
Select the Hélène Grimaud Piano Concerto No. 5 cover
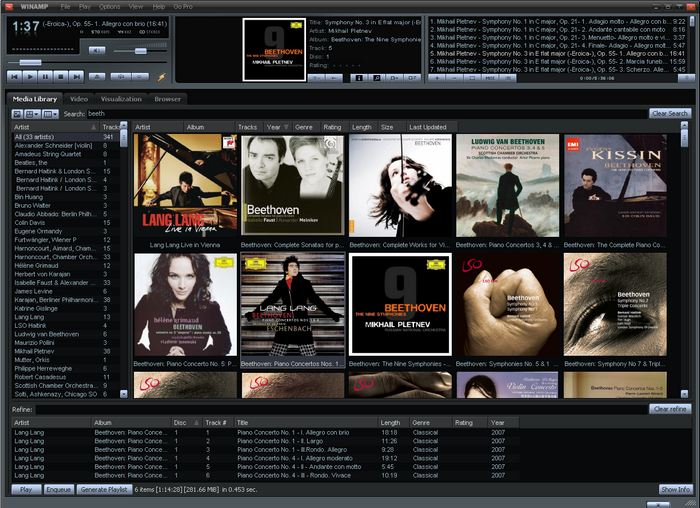pos(185,304)
